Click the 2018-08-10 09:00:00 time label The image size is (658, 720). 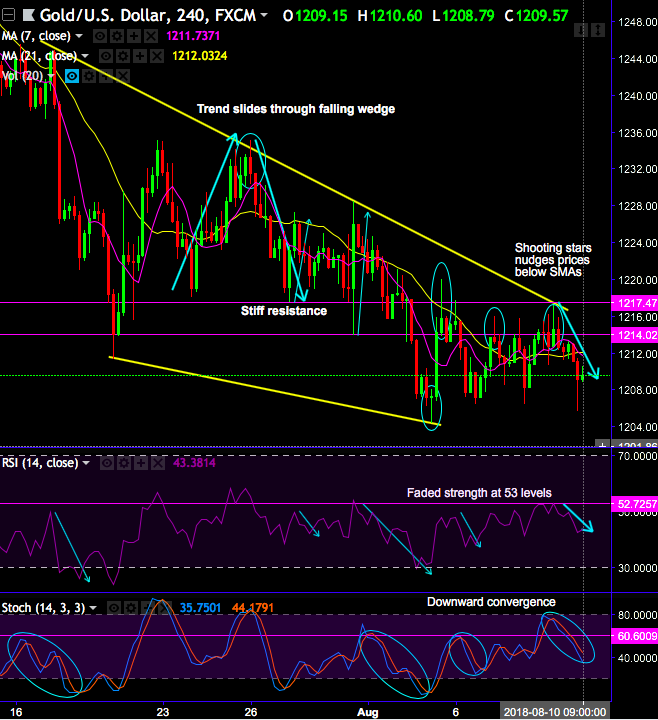pyautogui.click(x=555, y=712)
